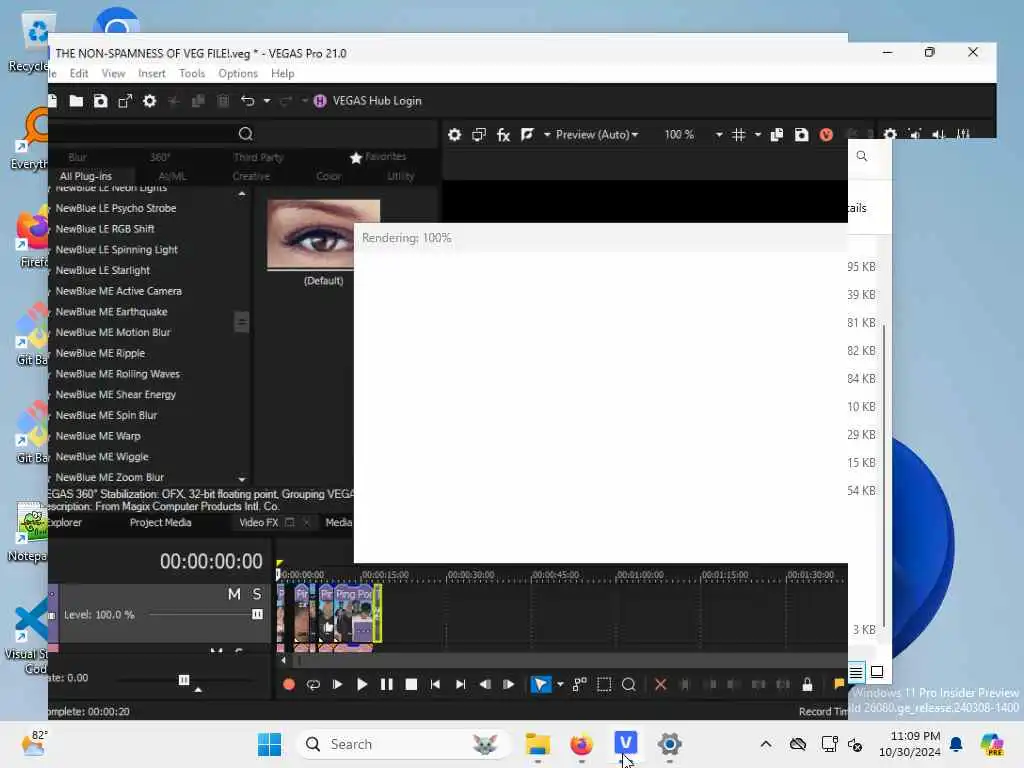Click the Open folder toolbar icon

point(76,101)
